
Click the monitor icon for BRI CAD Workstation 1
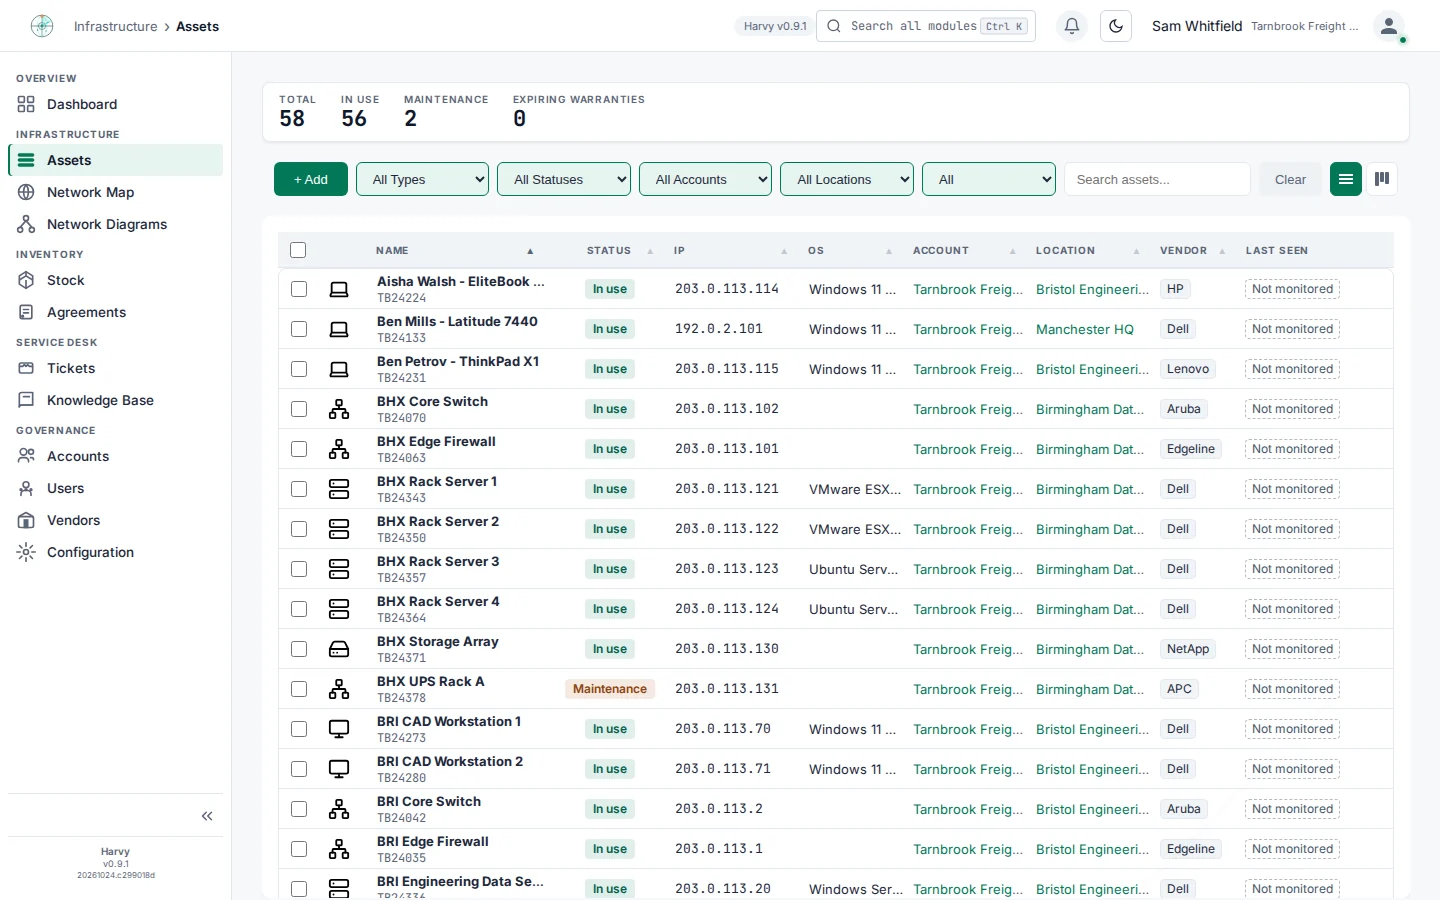coord(339,729)
